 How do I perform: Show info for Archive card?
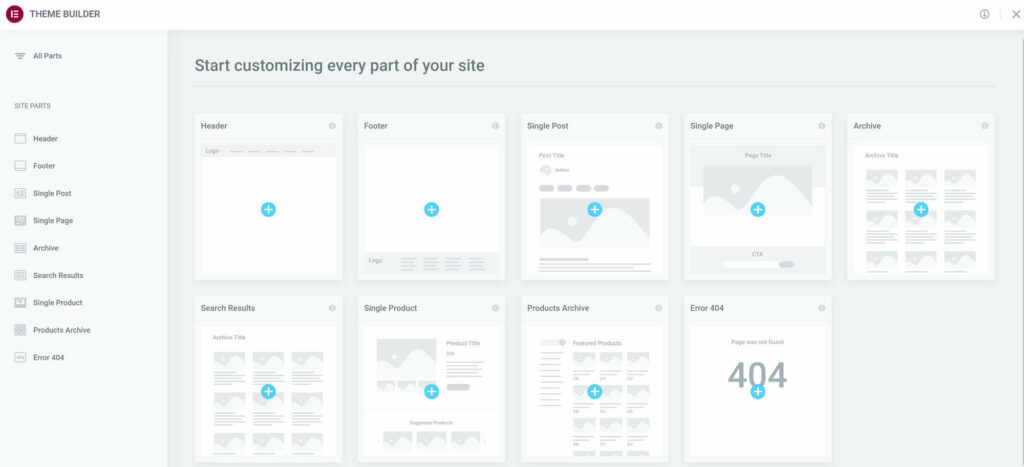point(985,126)
